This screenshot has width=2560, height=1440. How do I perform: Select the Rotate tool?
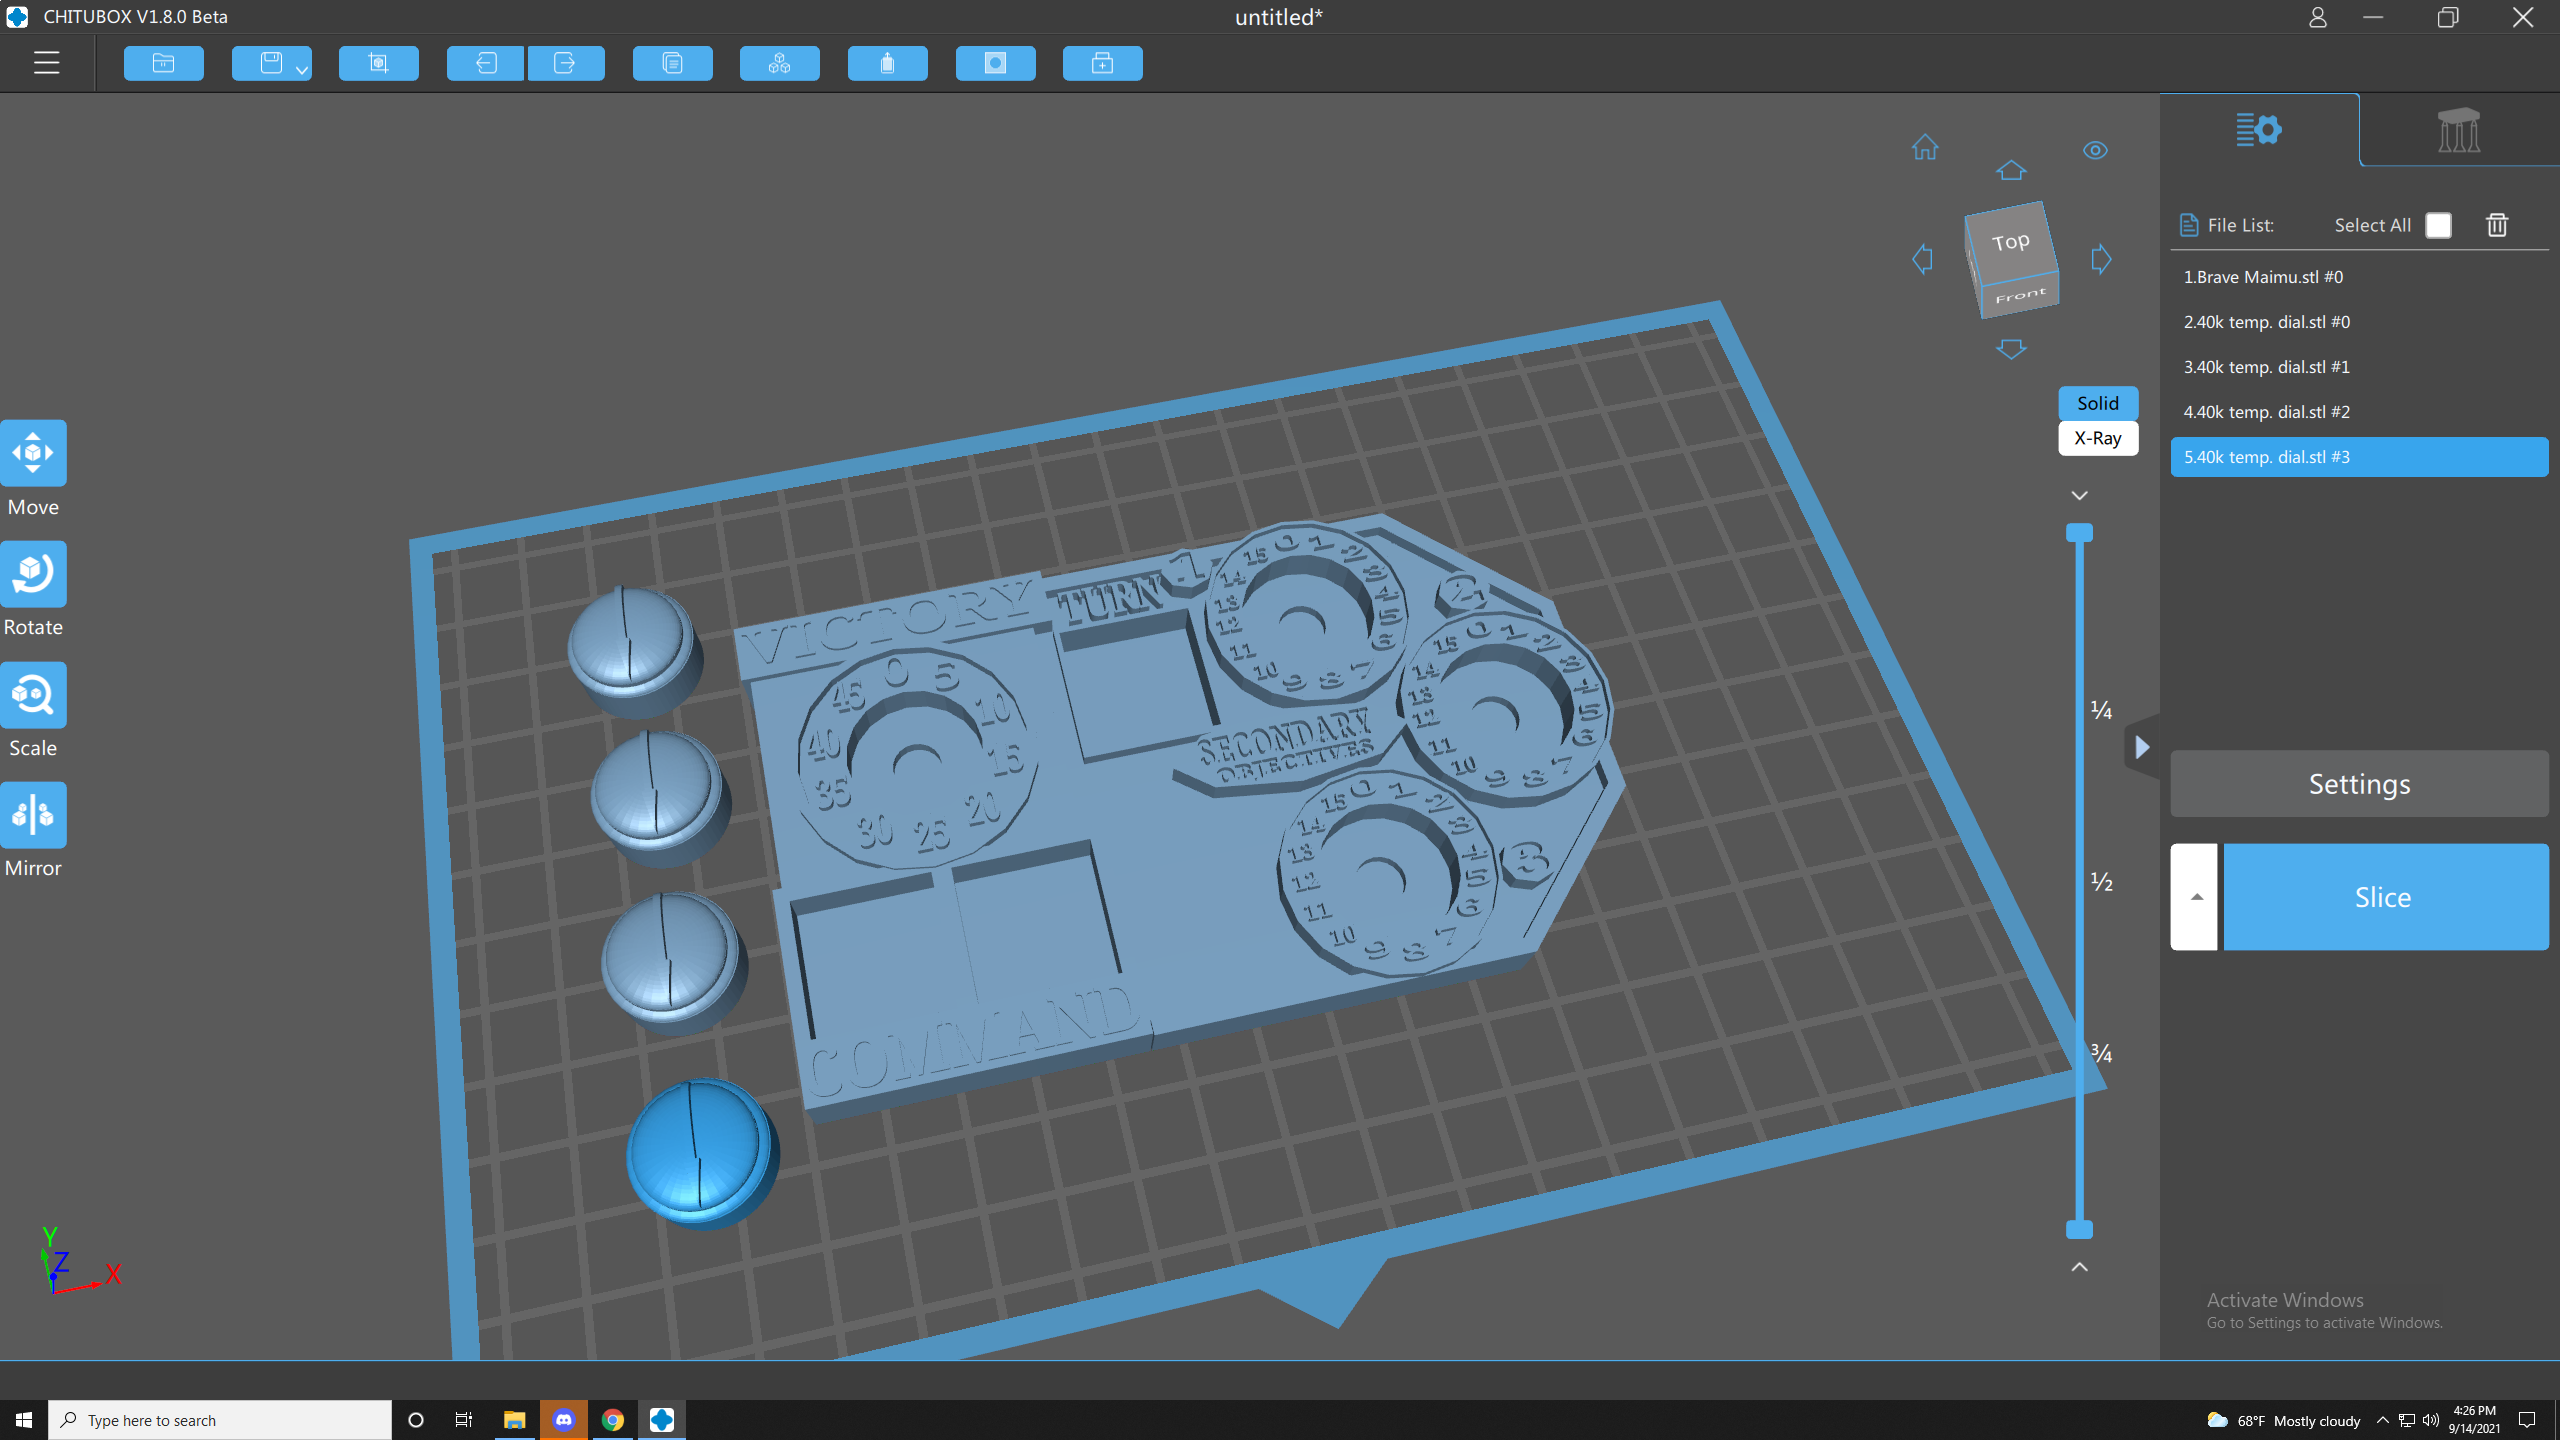tap(33, 574)
